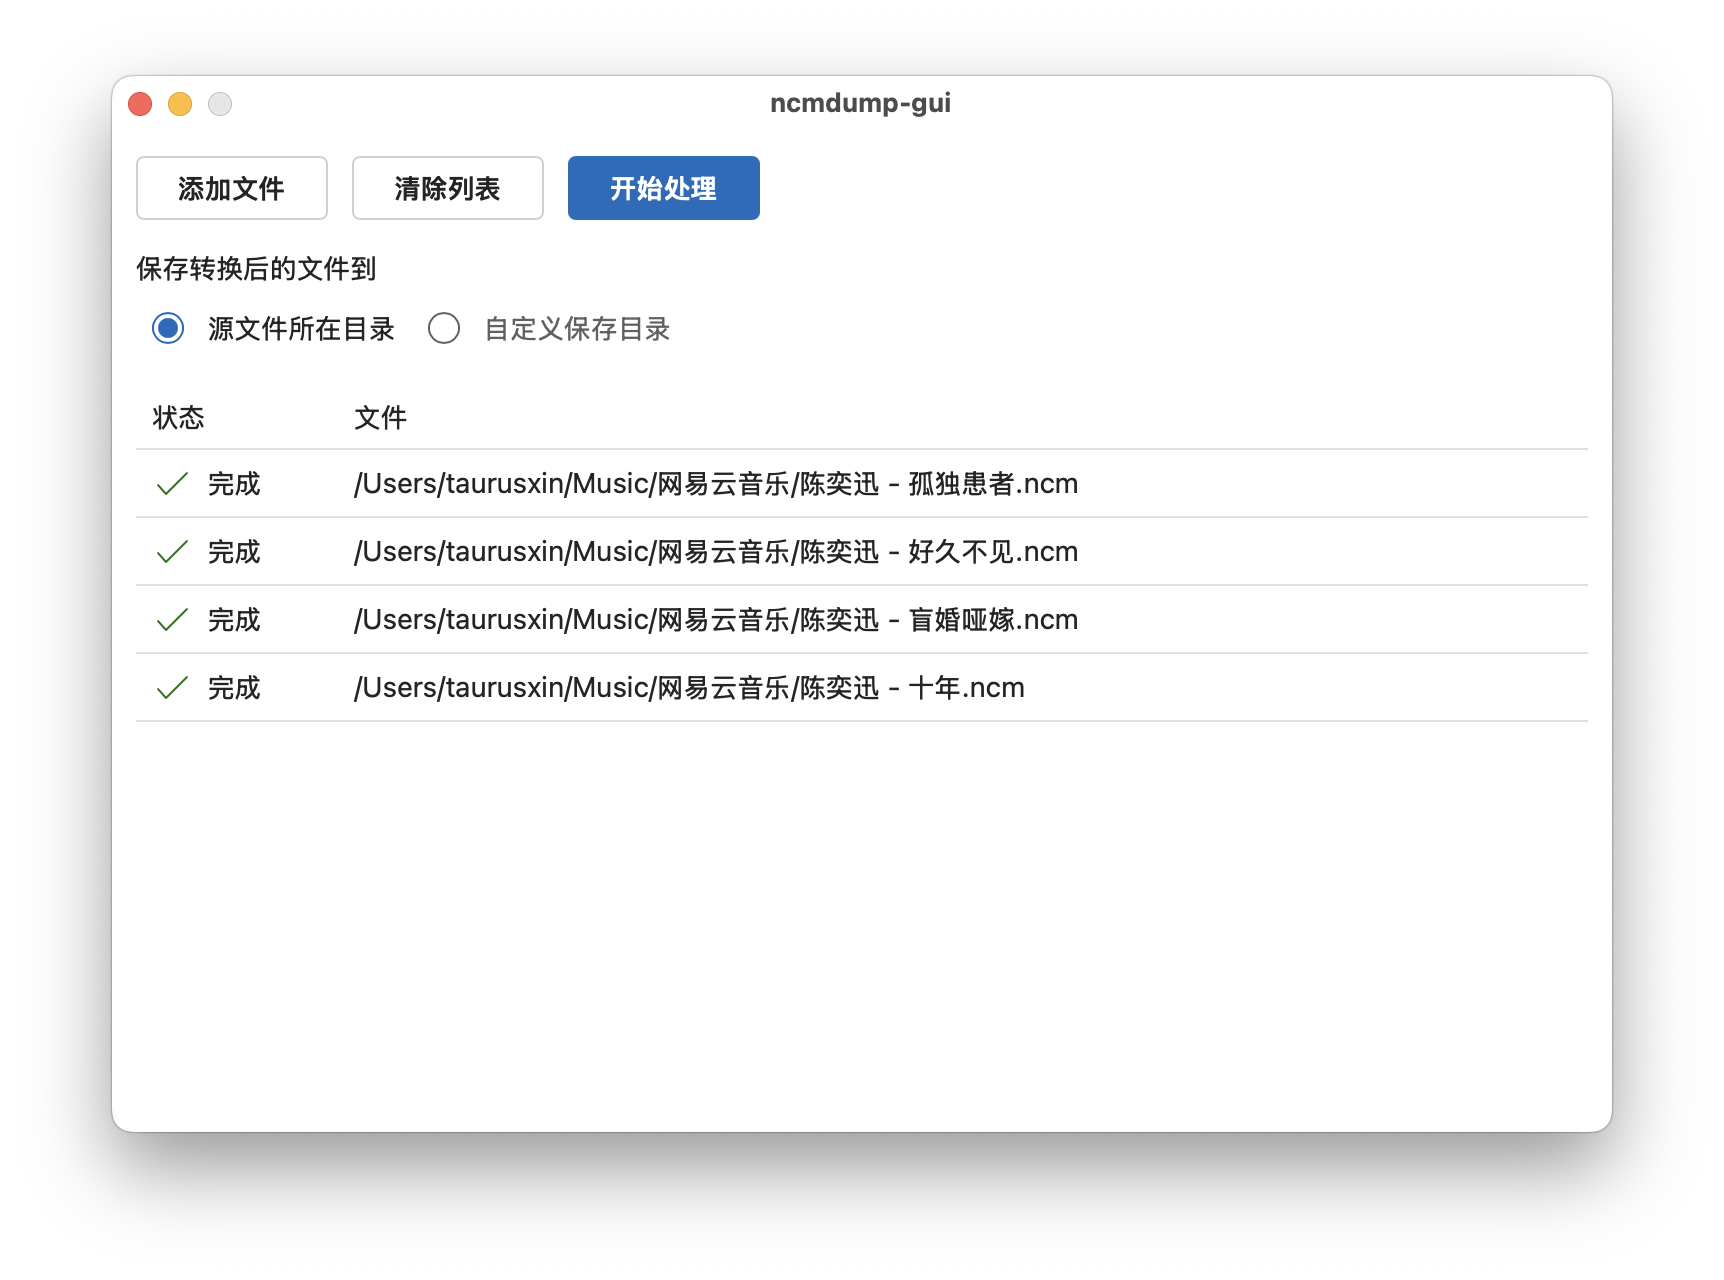Select the 盲婚哑嫁.ncm file path
The image size is (1724, 1280).
pyautogui.click(x=715, y=620)
